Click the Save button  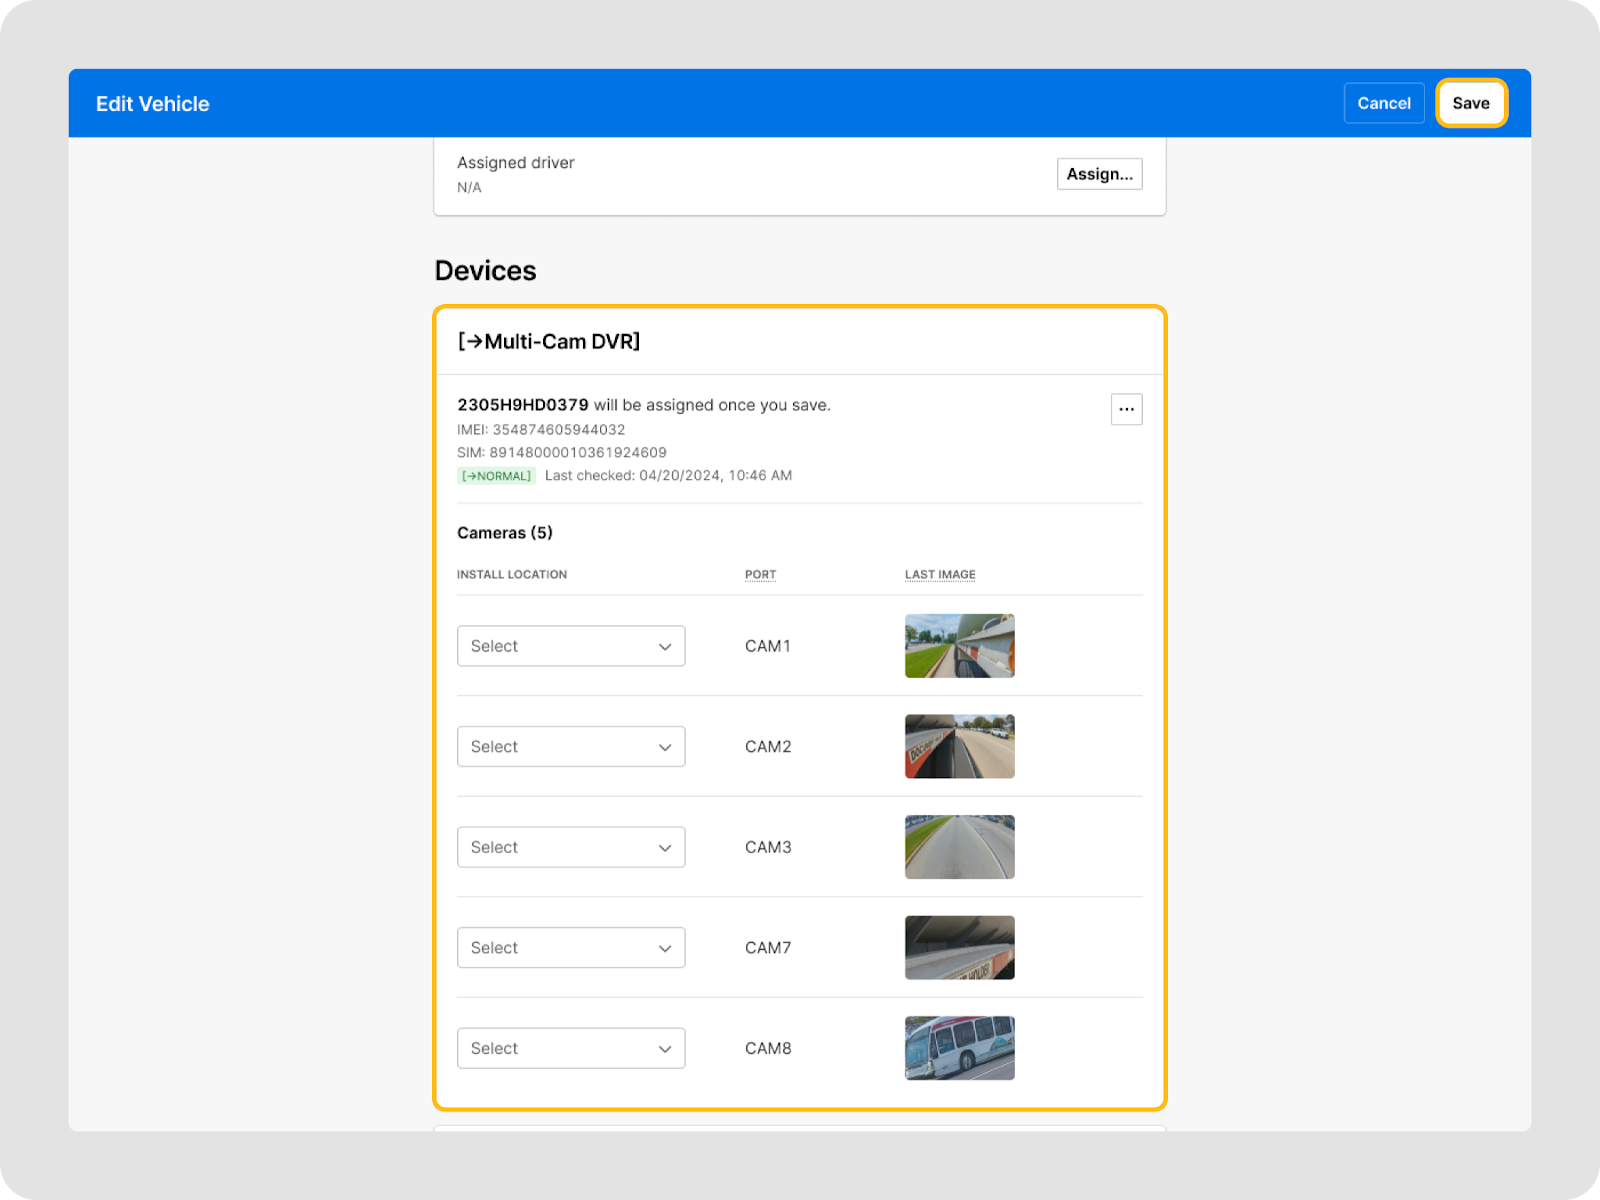(1470, 103)
